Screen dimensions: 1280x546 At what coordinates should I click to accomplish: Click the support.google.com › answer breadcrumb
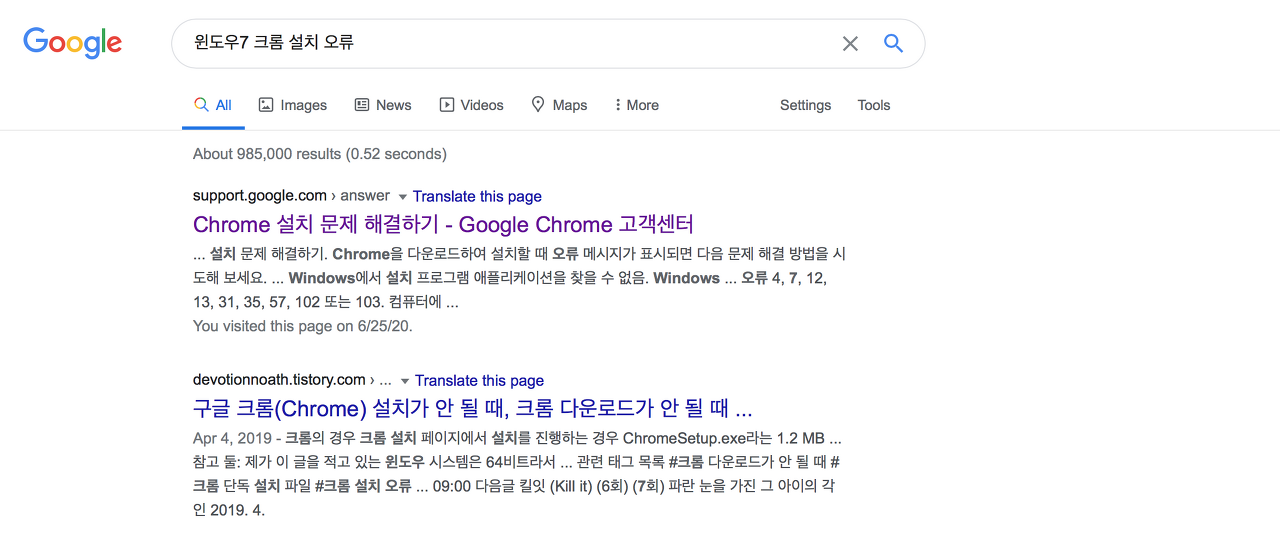coord(292,196)
